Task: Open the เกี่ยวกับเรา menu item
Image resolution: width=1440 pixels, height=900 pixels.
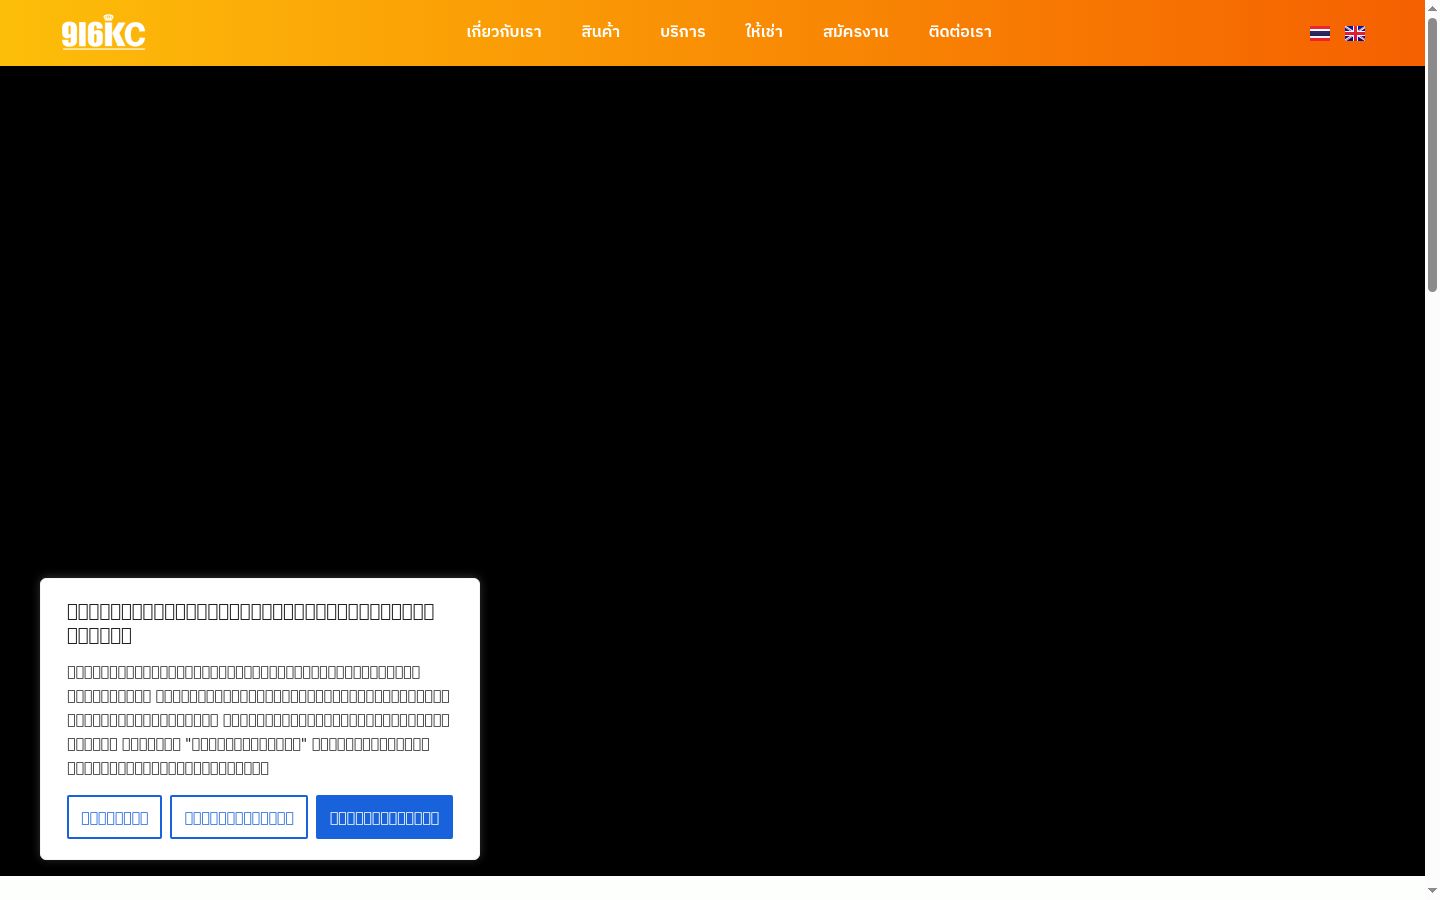Action: click(x=504, y=32)
